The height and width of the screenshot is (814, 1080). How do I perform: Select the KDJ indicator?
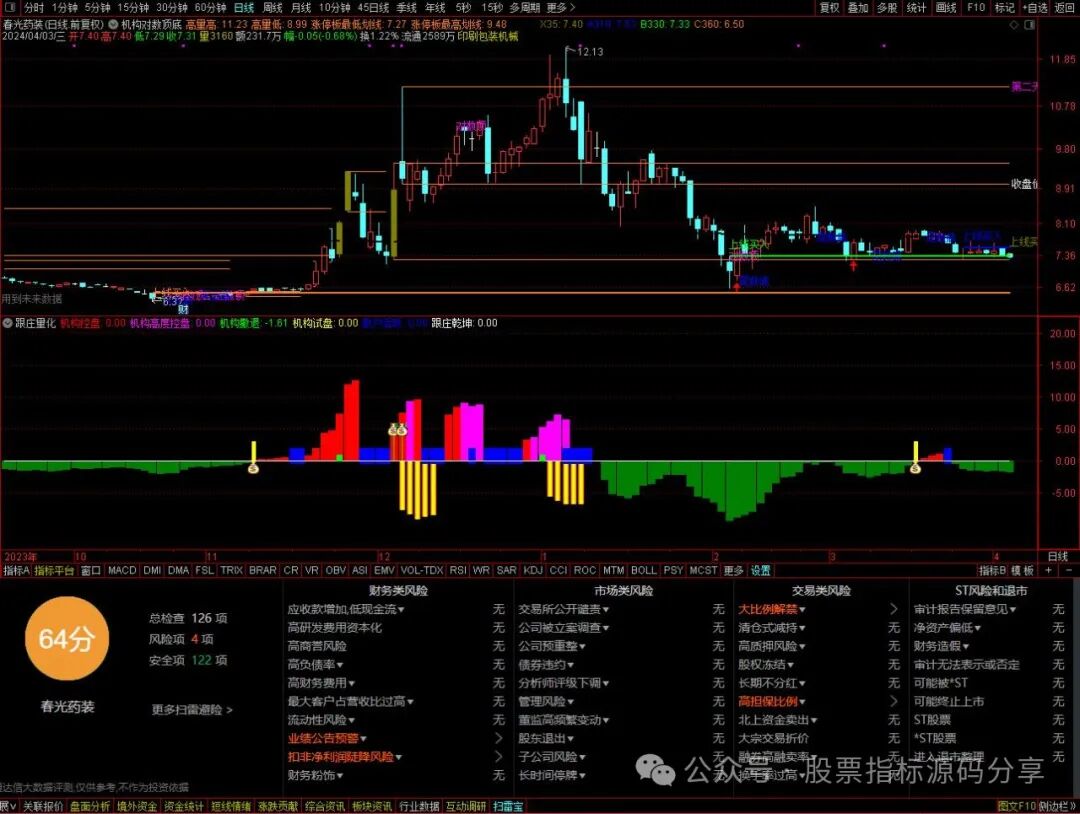tap(532, 570)
